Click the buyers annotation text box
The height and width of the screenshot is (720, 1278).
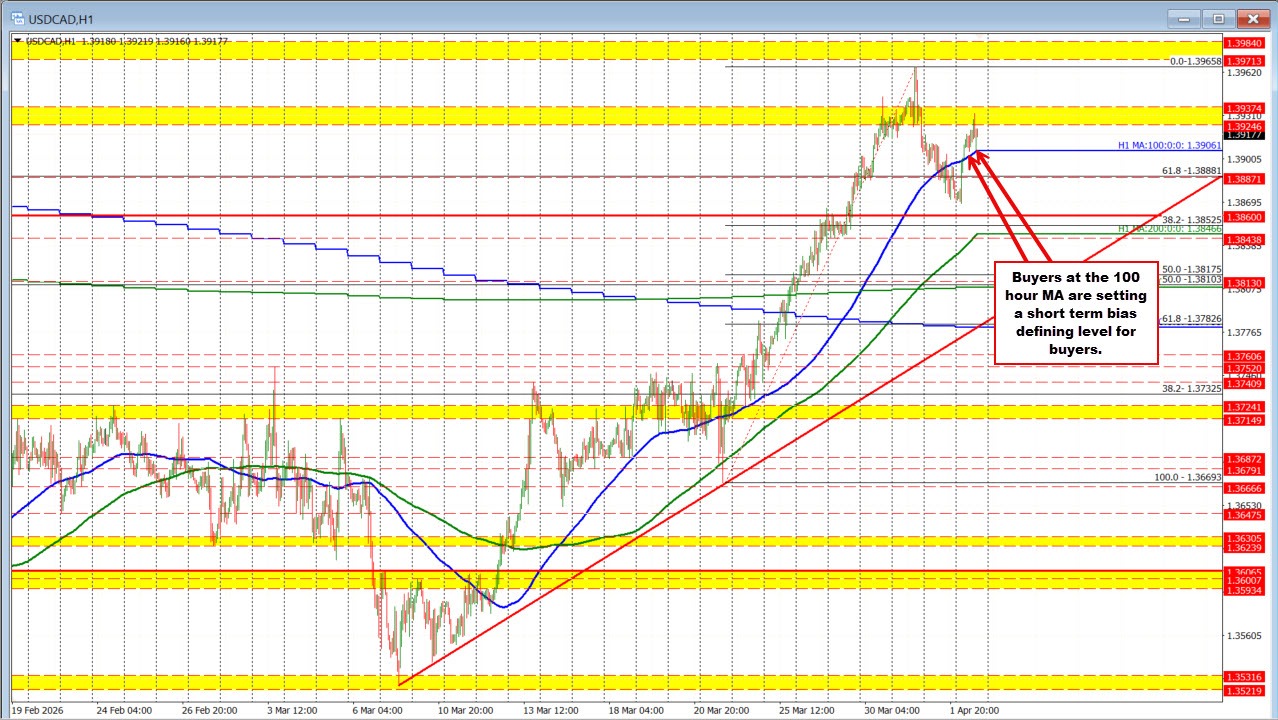point(1075,314)
